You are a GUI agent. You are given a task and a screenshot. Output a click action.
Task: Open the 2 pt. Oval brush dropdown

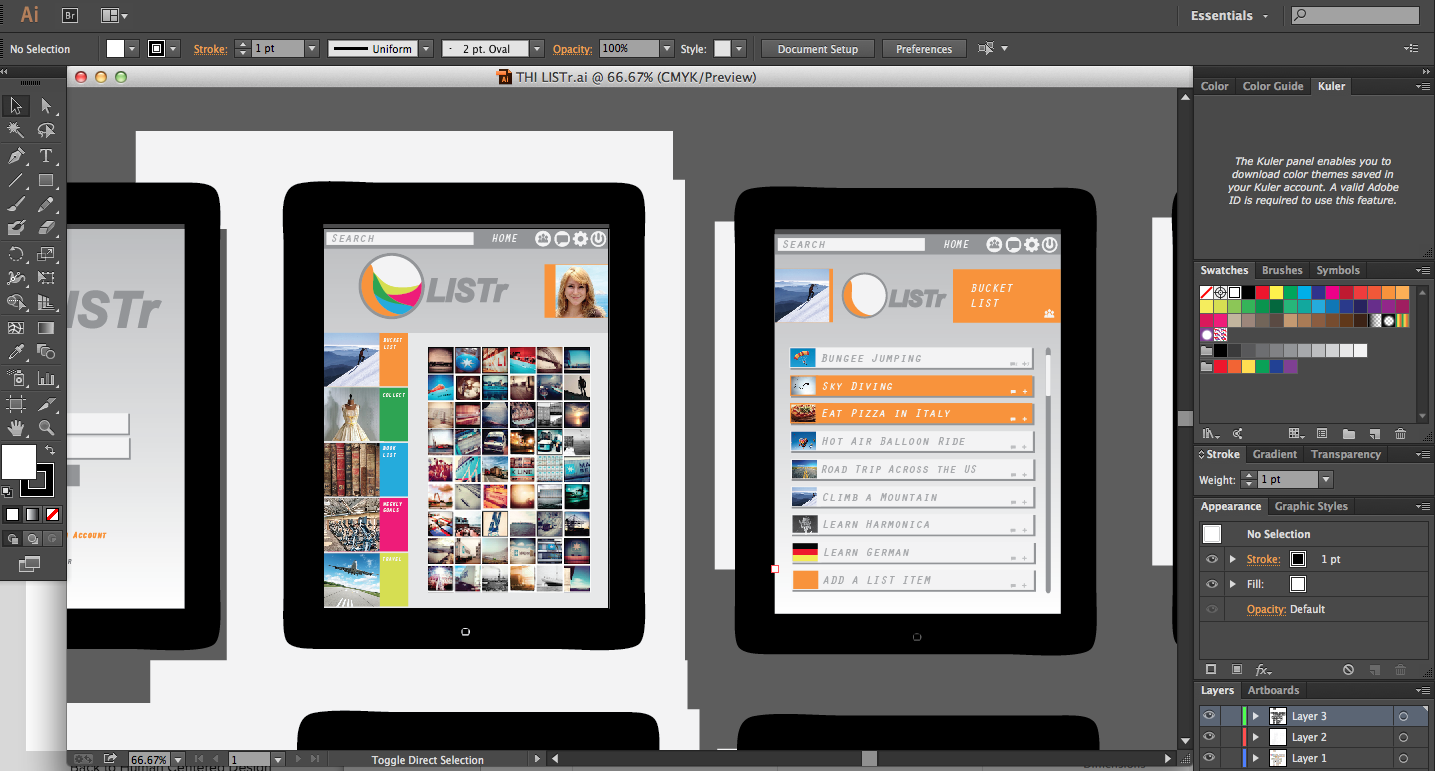tap(537, 48)
